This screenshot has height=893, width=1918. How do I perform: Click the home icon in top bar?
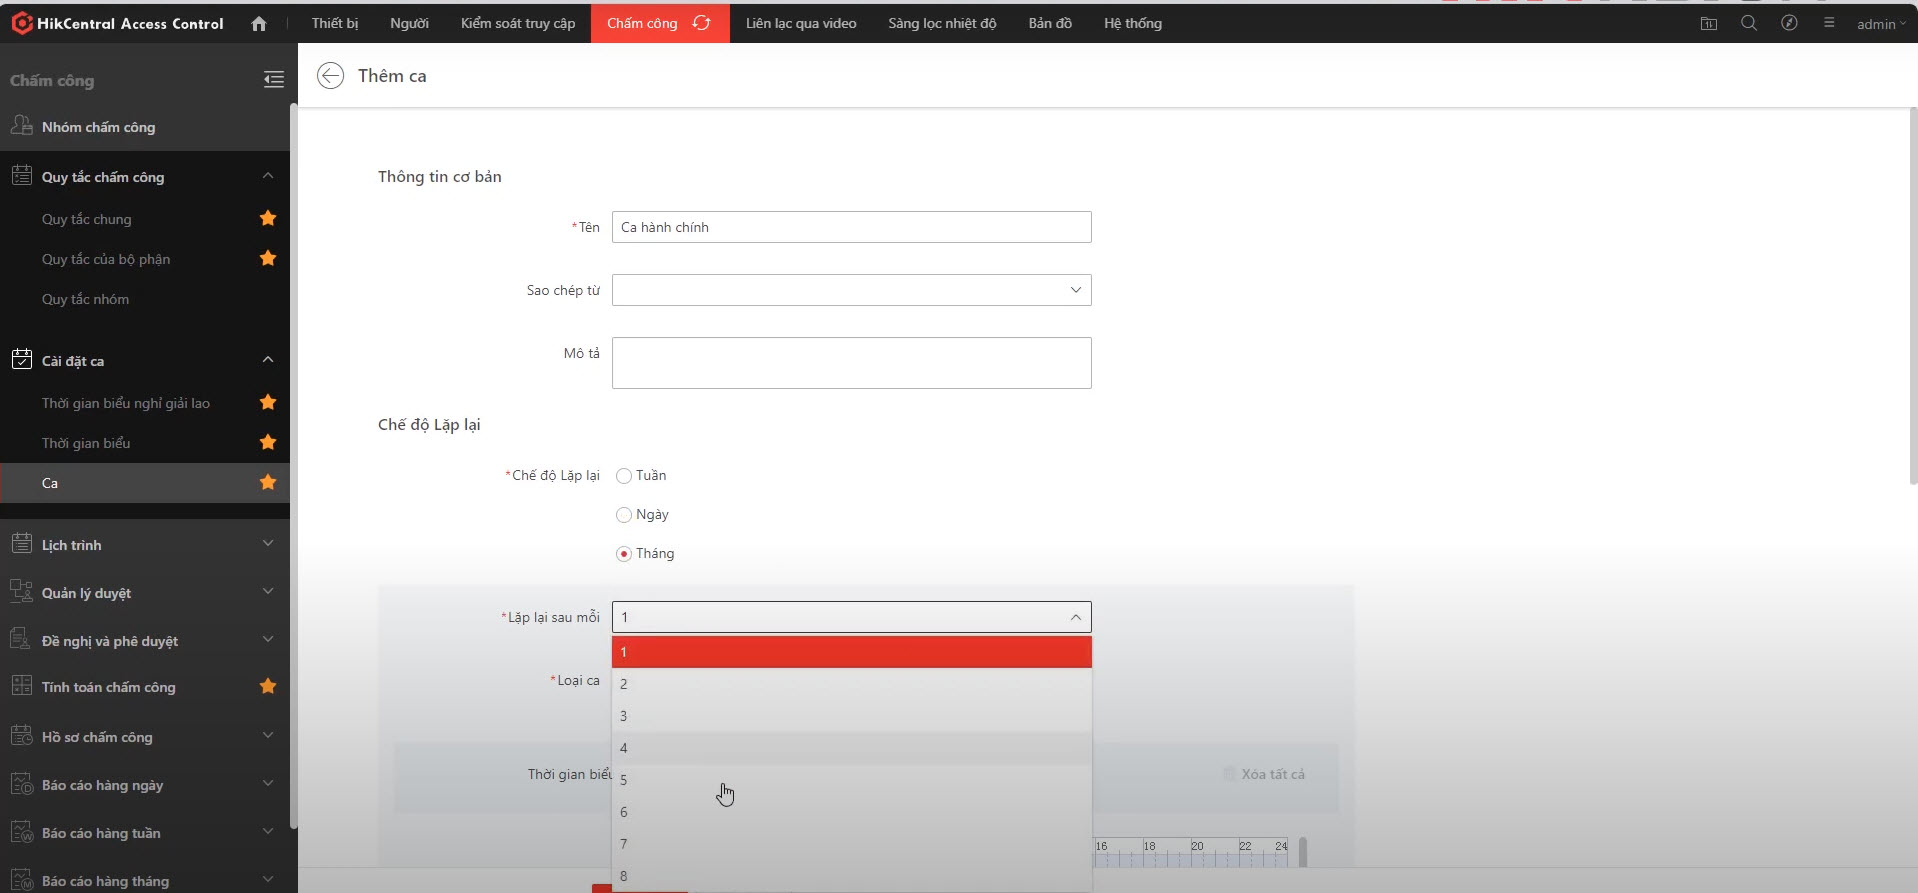259,24
